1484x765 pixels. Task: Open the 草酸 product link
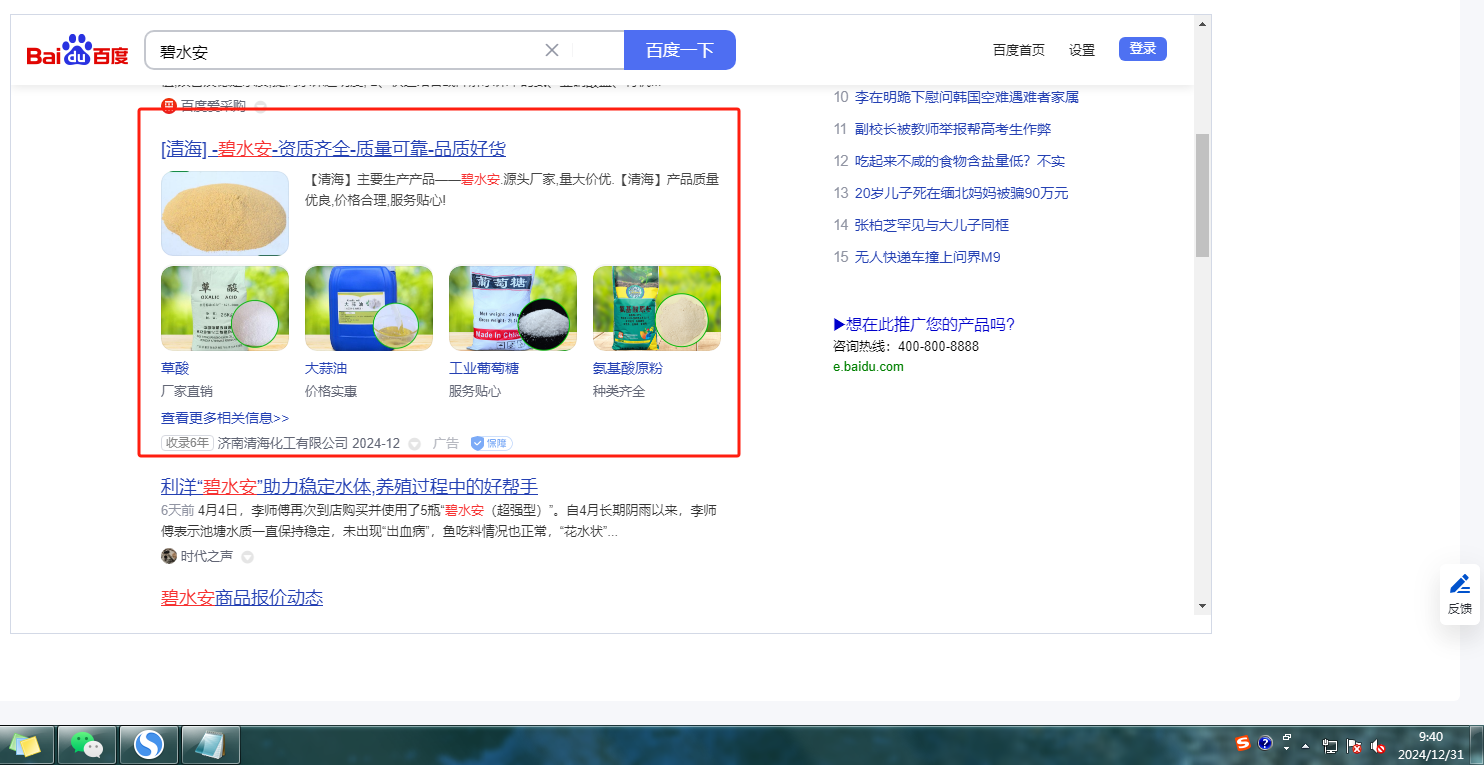point(175,368)
